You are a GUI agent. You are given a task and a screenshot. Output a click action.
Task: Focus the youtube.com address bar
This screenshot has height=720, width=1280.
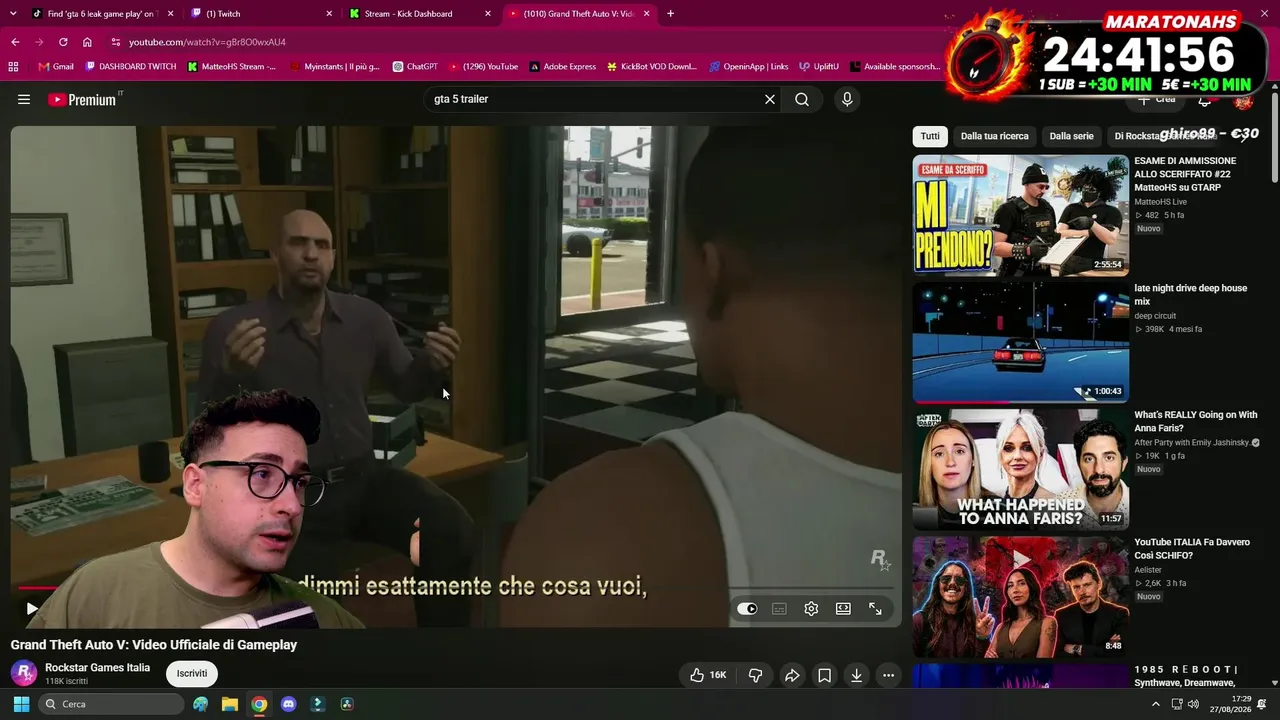tap(520, 42)
